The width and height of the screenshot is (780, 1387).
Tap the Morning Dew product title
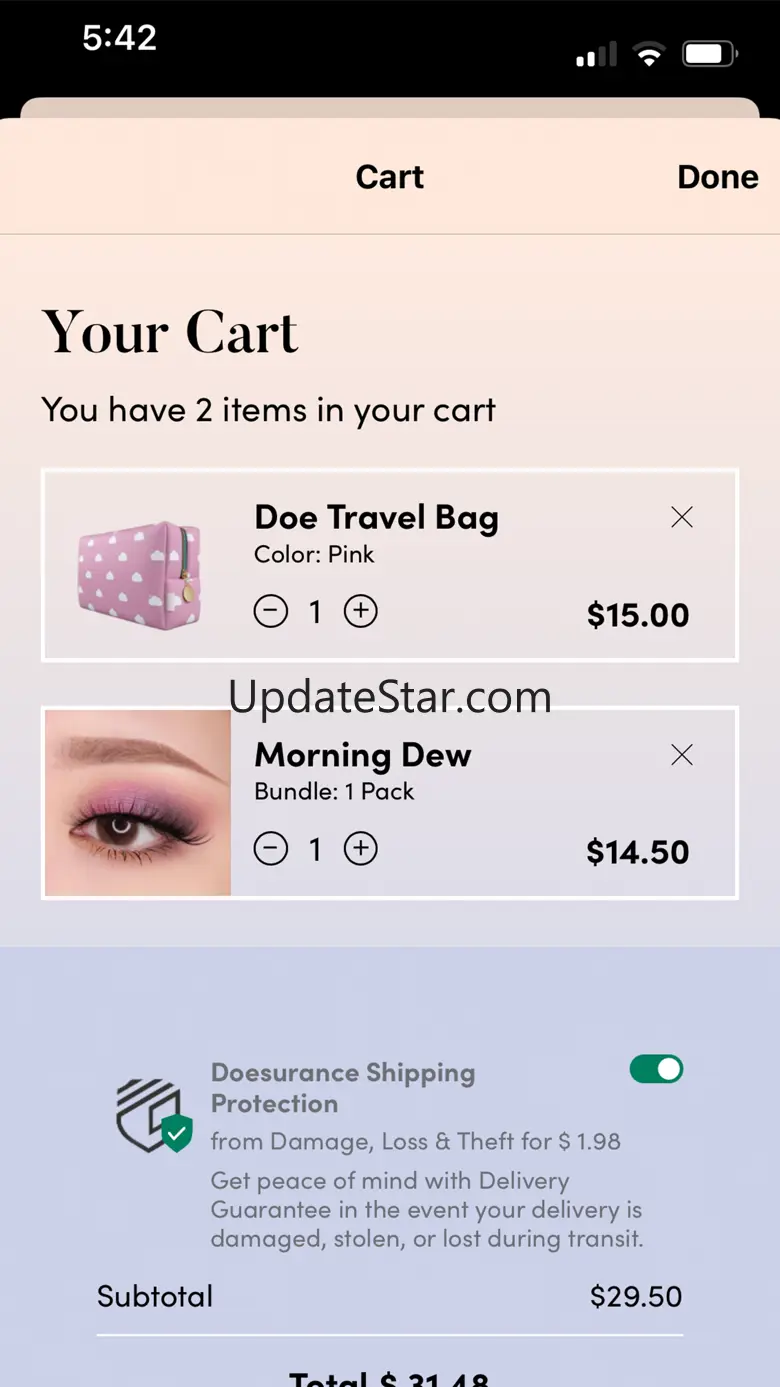point(363,755)
